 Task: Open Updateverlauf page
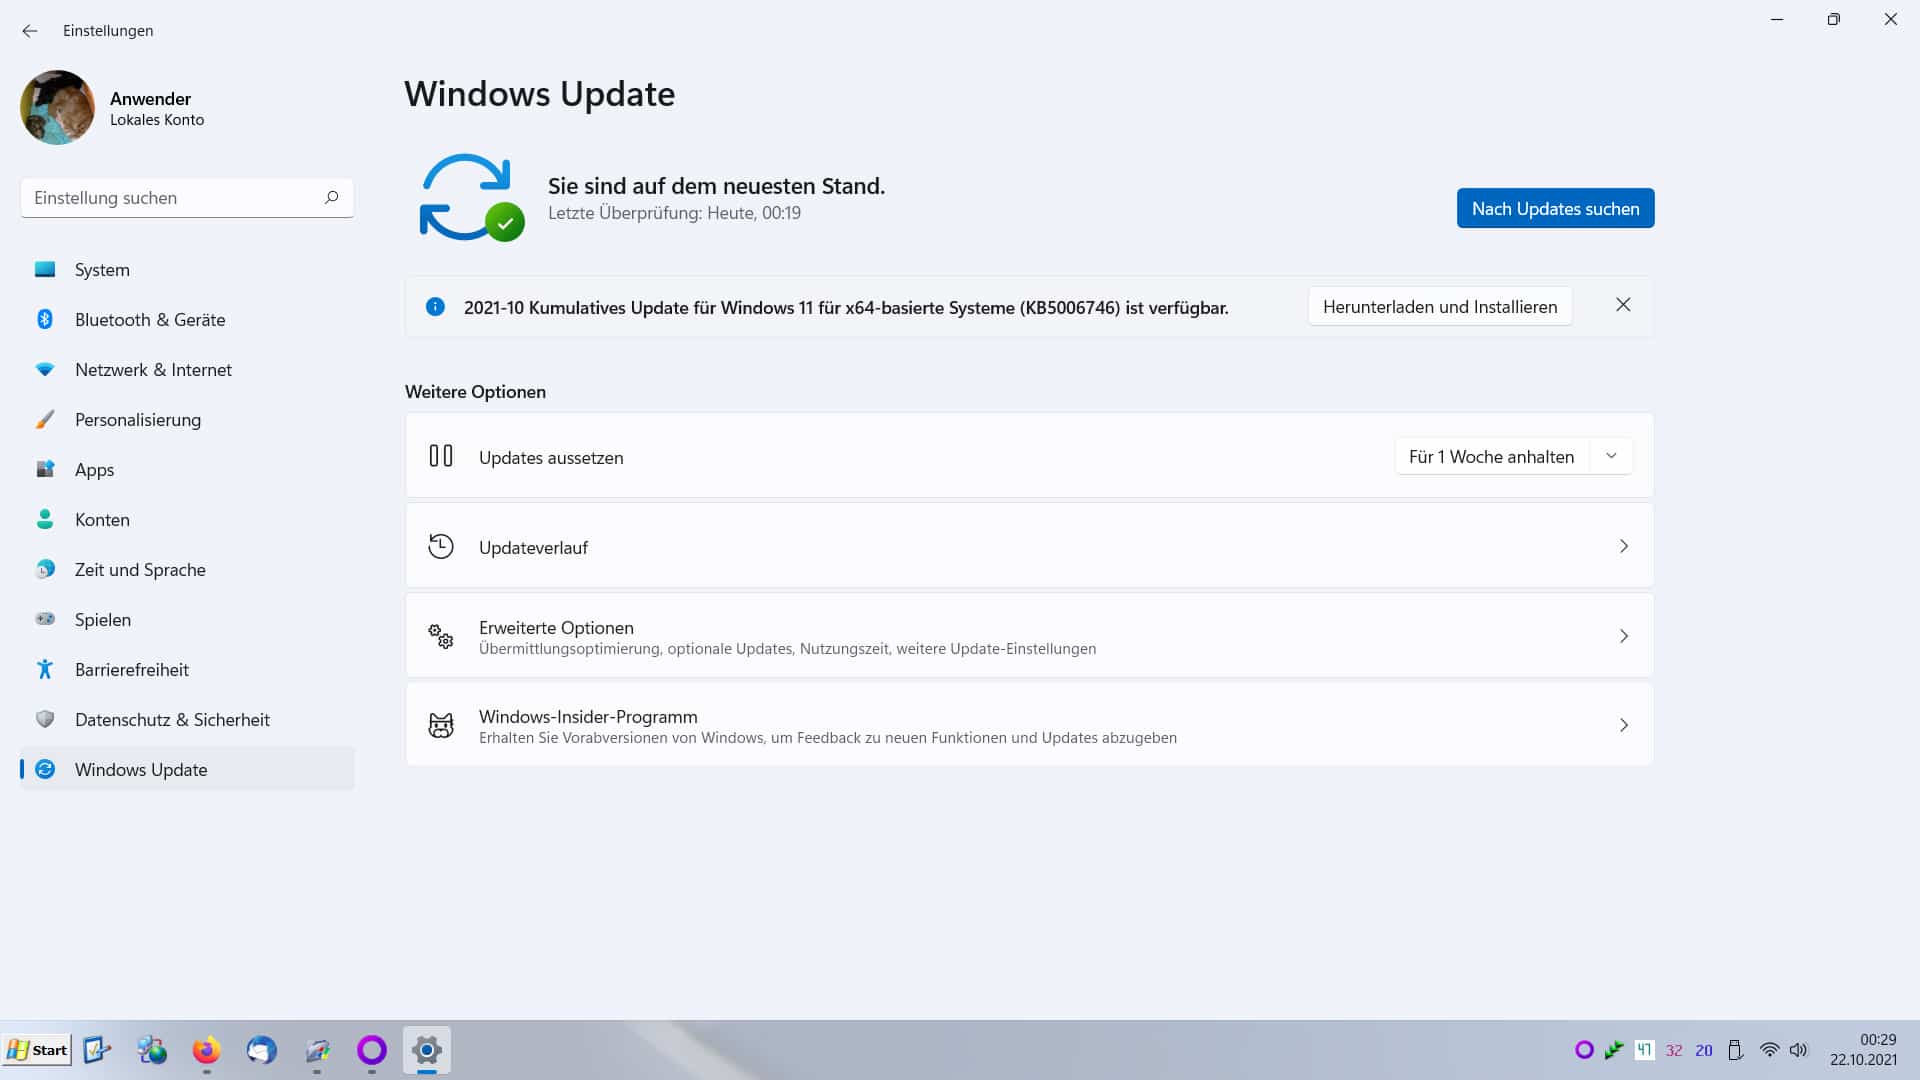tap(1029, 546)
